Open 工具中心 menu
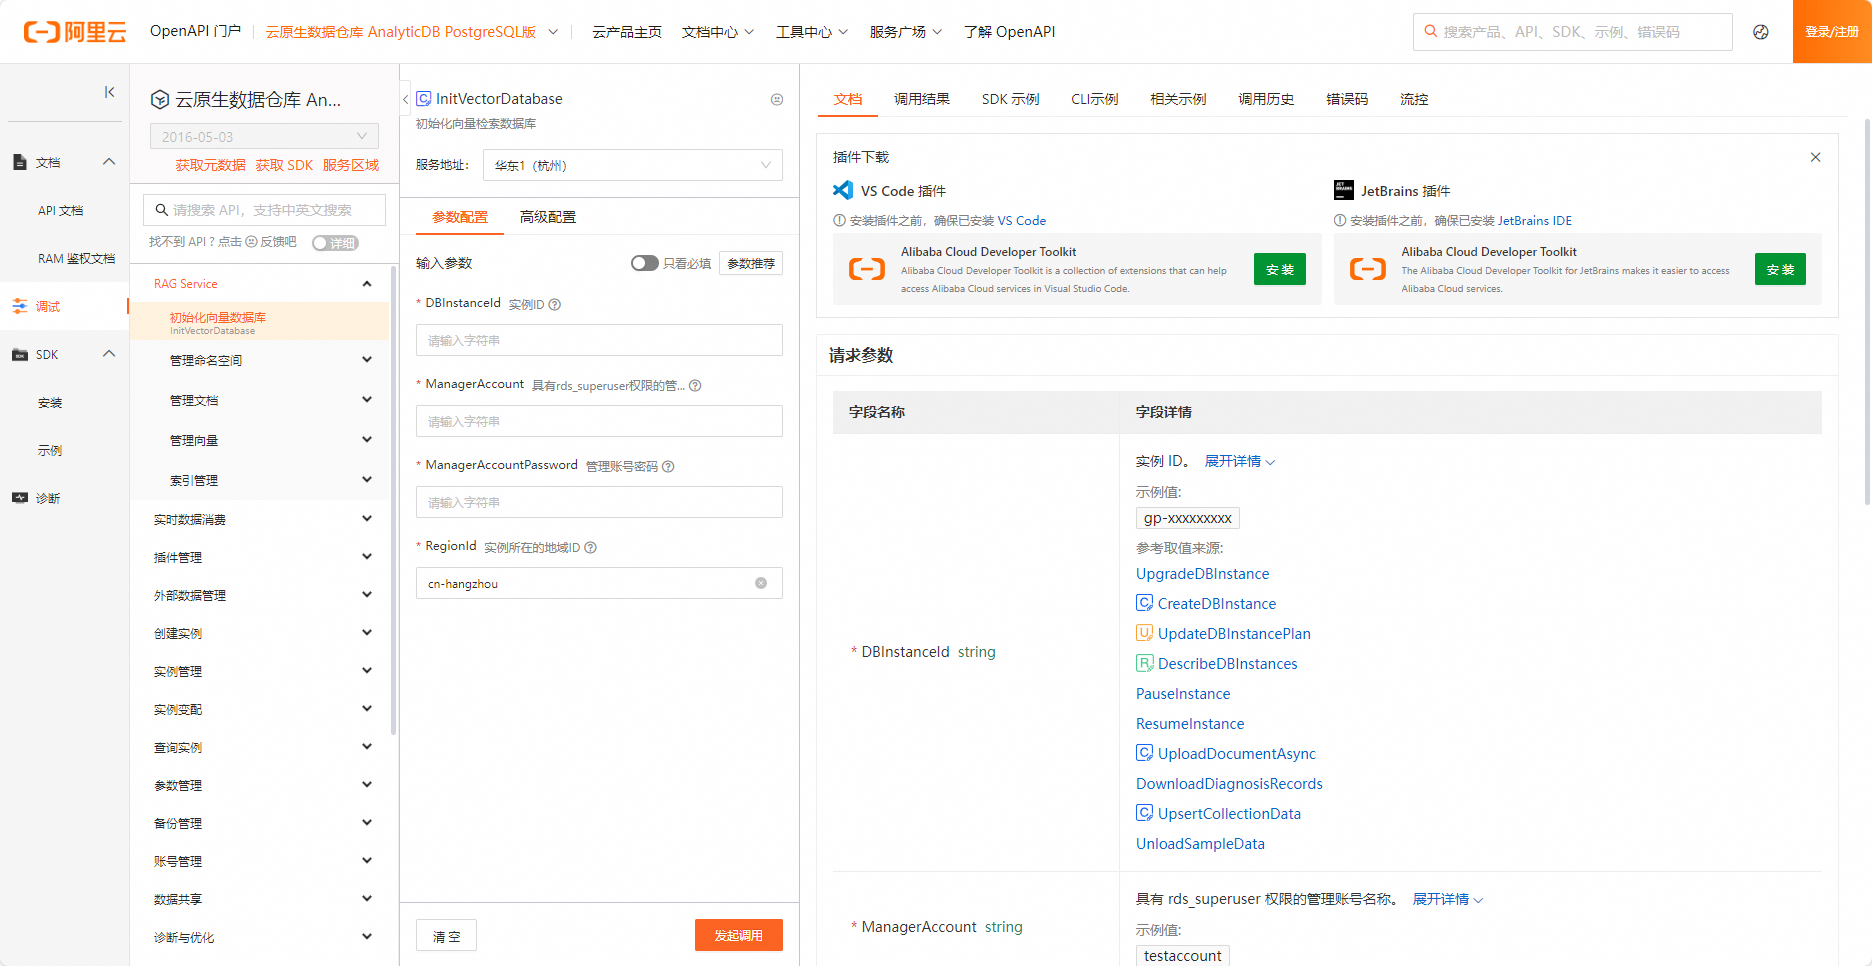Screen dimensions: 1872x966 pyautogui.click(x=812, y=32)
